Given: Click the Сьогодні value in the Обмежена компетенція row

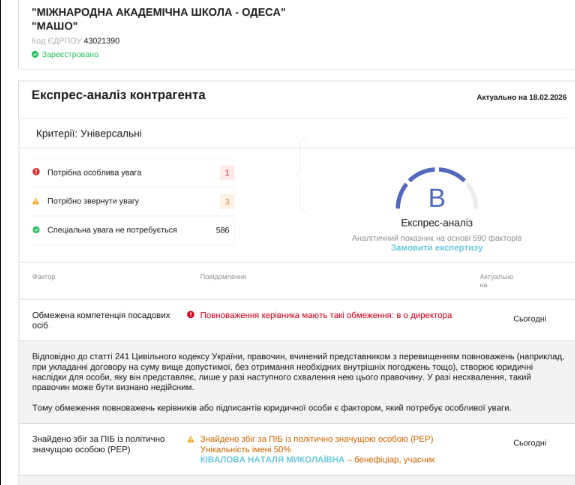Looking at the screenshot, I should (x=530, y=319).
